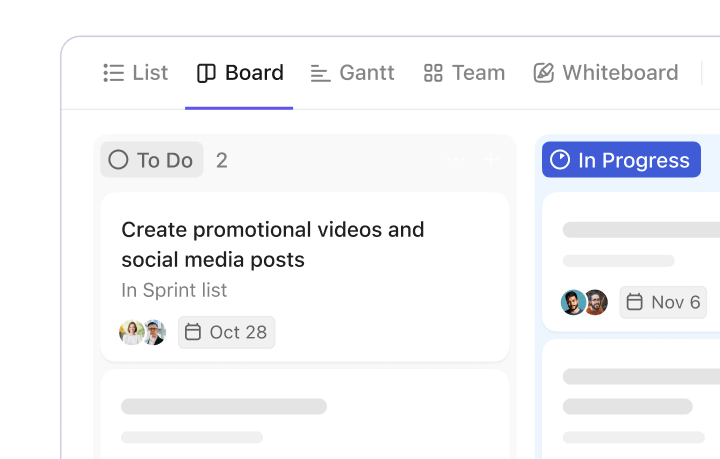Go to the Team view tab
The image size is (720, 459).
click(464, 73)
